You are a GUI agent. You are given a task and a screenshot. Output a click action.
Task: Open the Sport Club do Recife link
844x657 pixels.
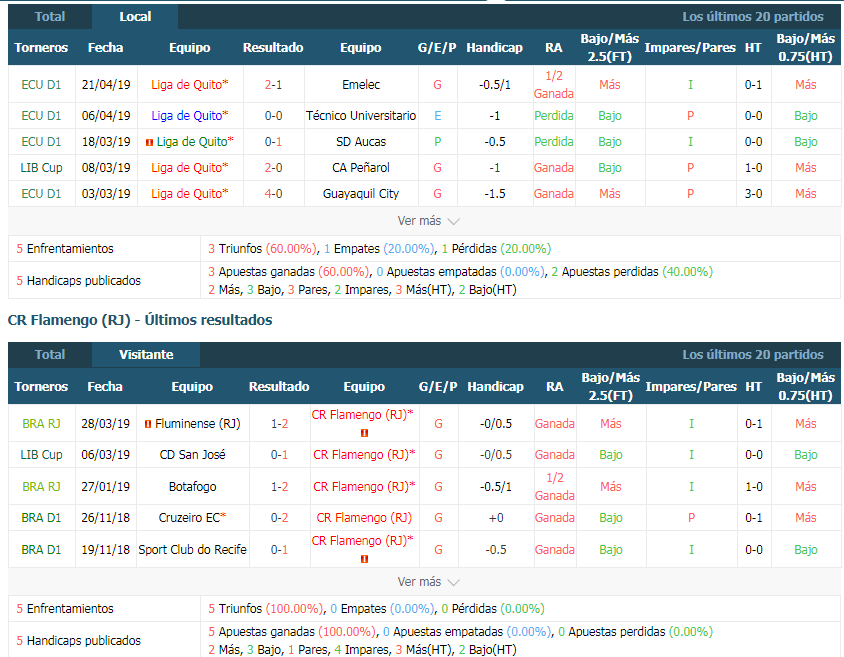(x=192, y=549)
